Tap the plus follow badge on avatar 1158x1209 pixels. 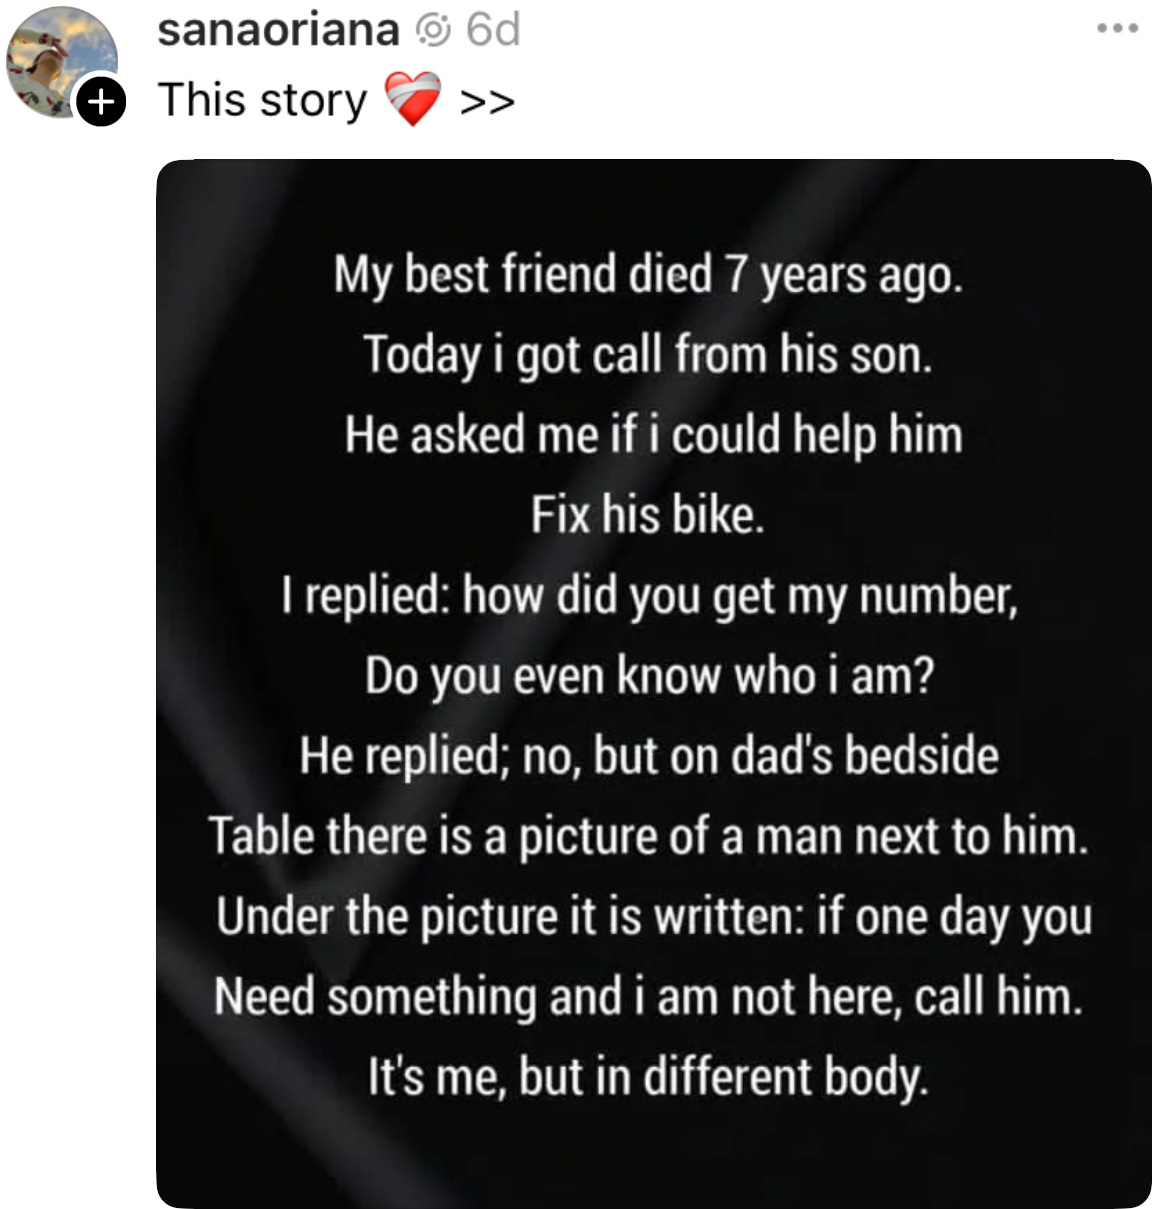pos(101,101)
